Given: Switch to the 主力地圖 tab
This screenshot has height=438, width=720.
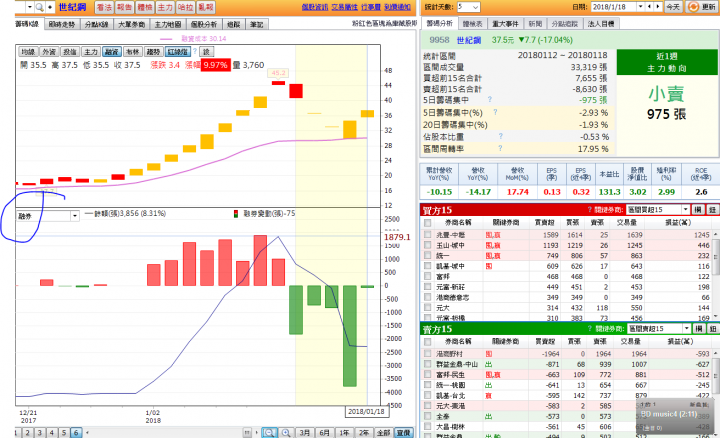Looking at the screenshot, I should (168, 24).
